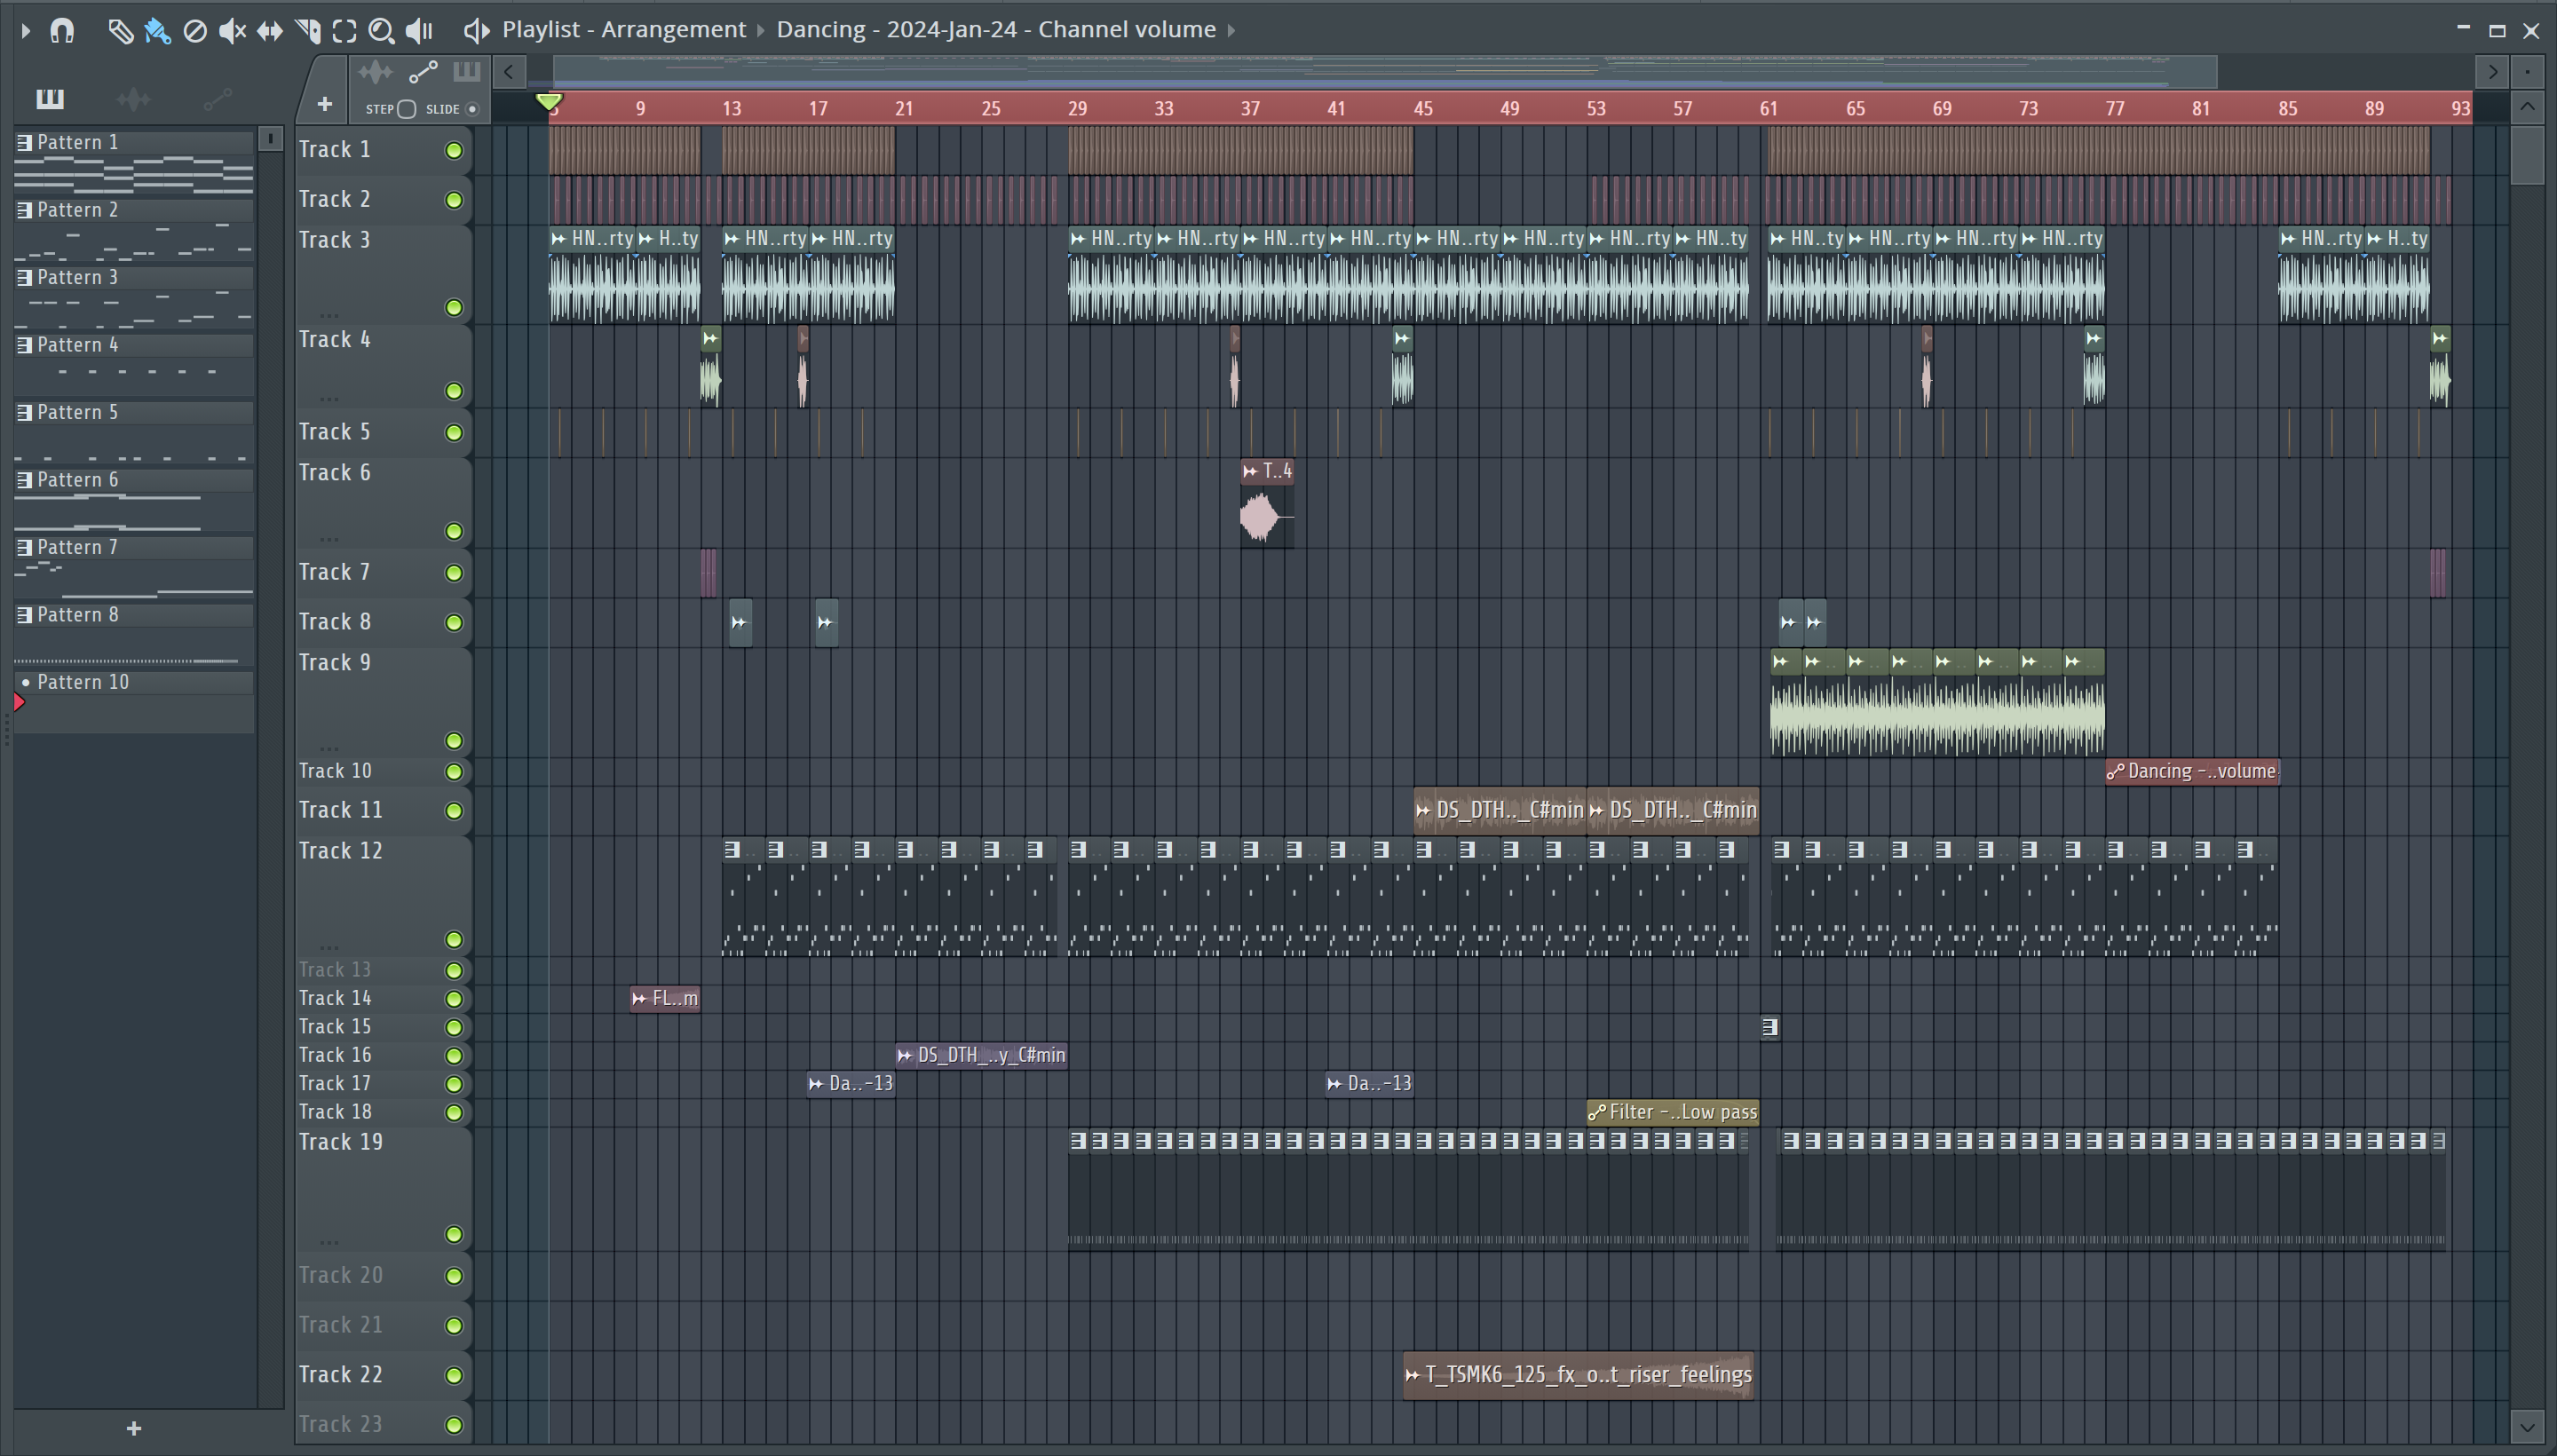This screenshot has width=2557, height=1456.
Task: Mute Track 2 with its green LED
Action: tap(454, 200)
